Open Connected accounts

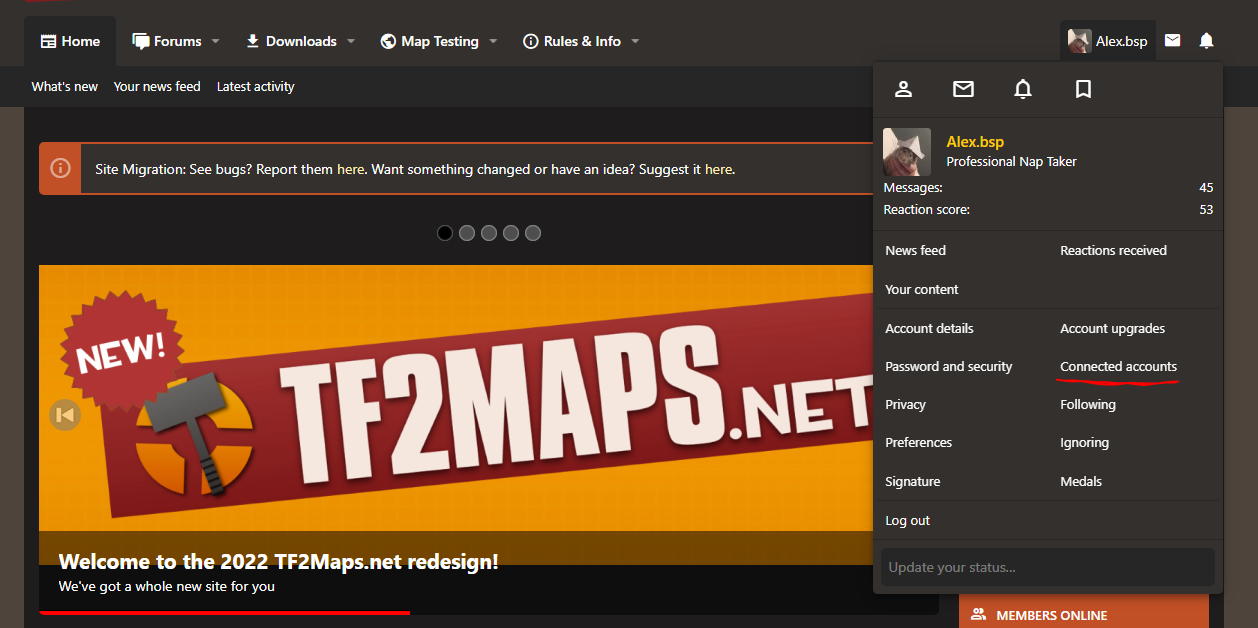(1118, 367)
